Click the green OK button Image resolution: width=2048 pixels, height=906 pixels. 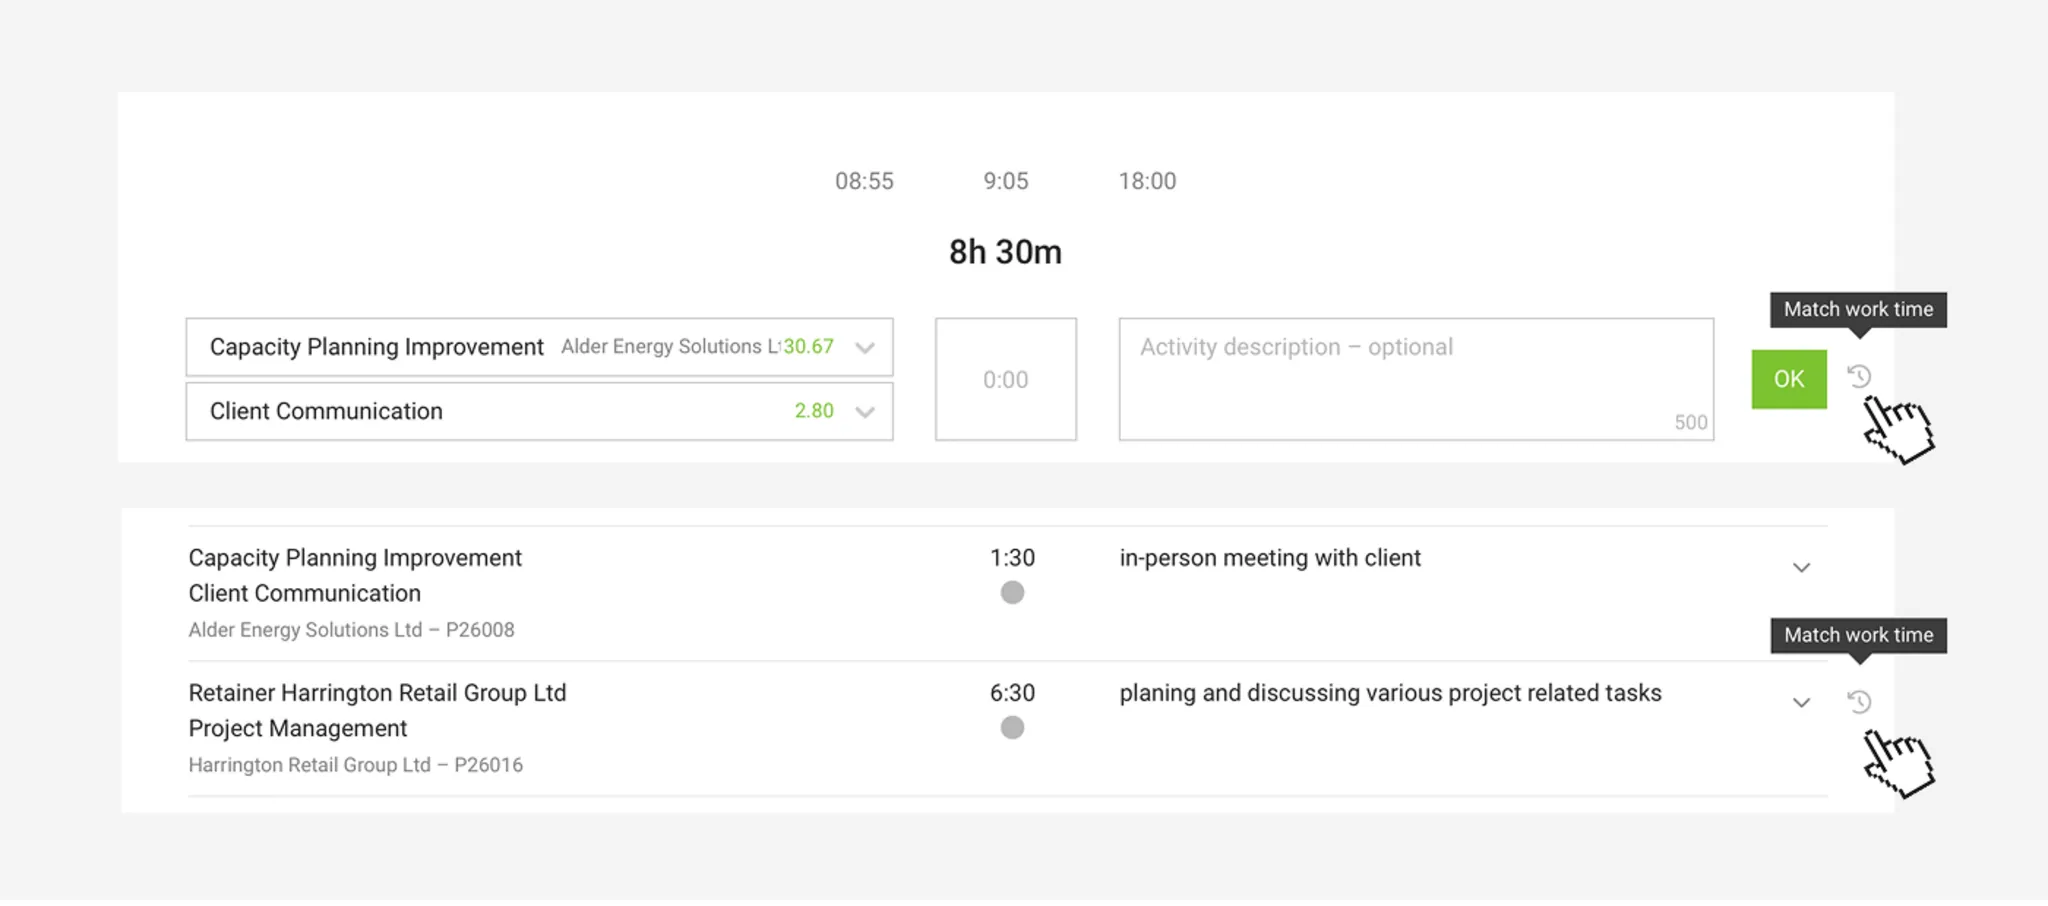[1789, 379]
